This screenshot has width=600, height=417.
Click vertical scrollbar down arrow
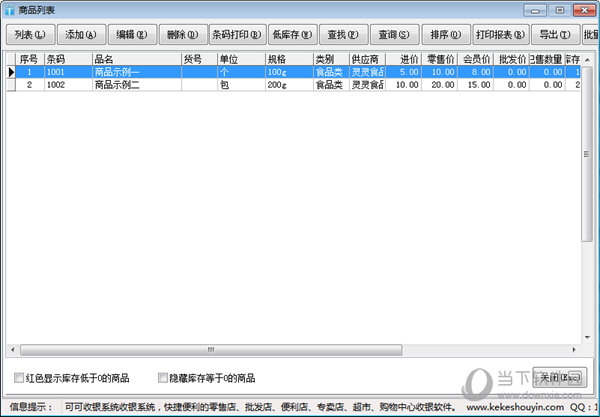(587, 337)
